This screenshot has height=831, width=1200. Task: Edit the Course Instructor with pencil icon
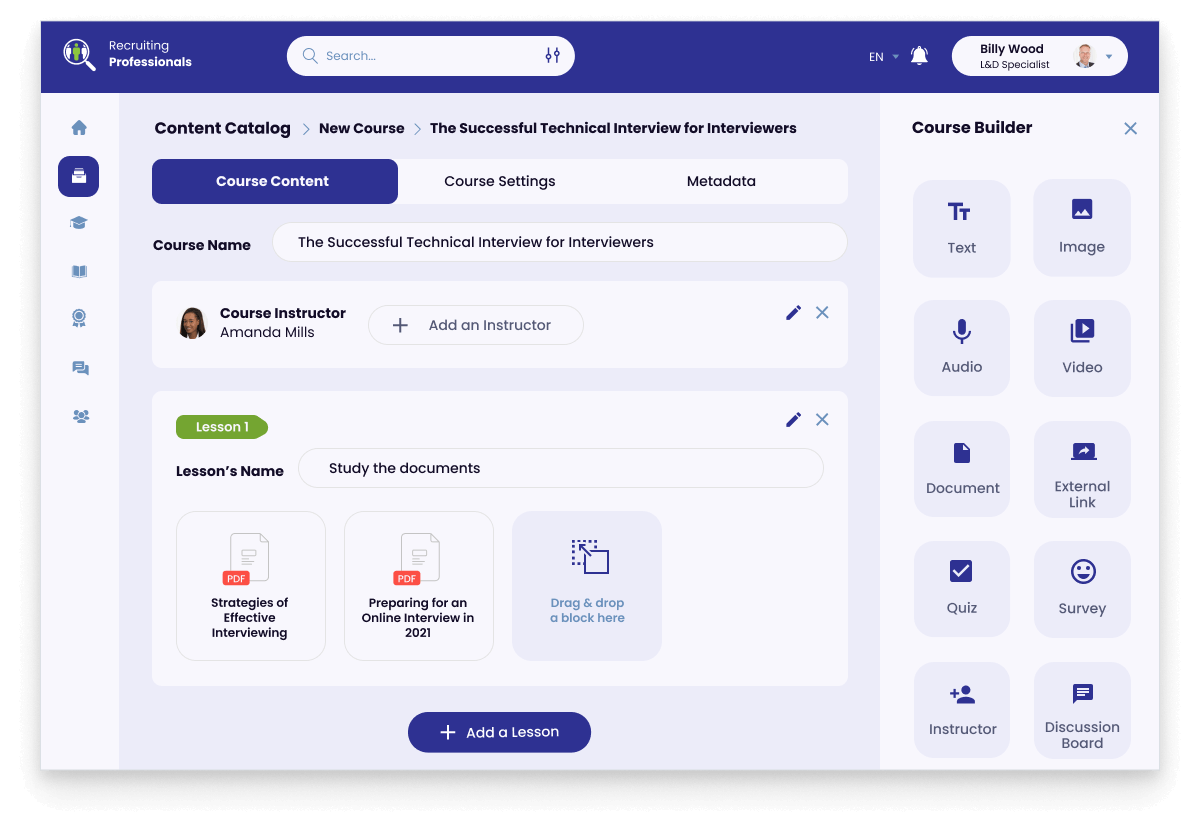pyautogui.click(x=793, y=313)
